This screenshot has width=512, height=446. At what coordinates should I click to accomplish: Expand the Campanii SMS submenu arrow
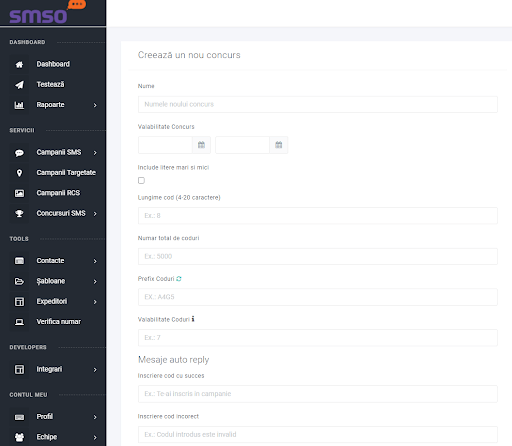[95, 153]
